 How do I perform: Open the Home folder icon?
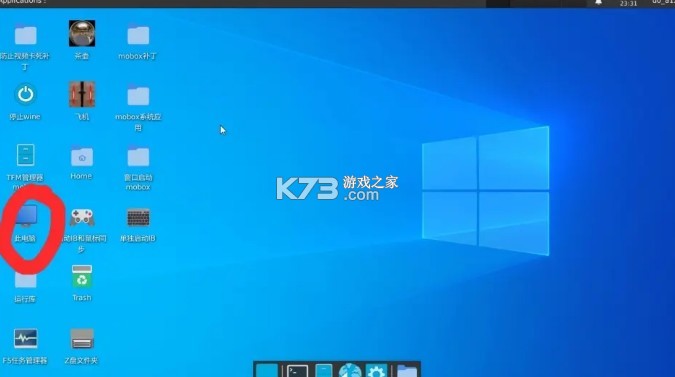tap(82, 157)
